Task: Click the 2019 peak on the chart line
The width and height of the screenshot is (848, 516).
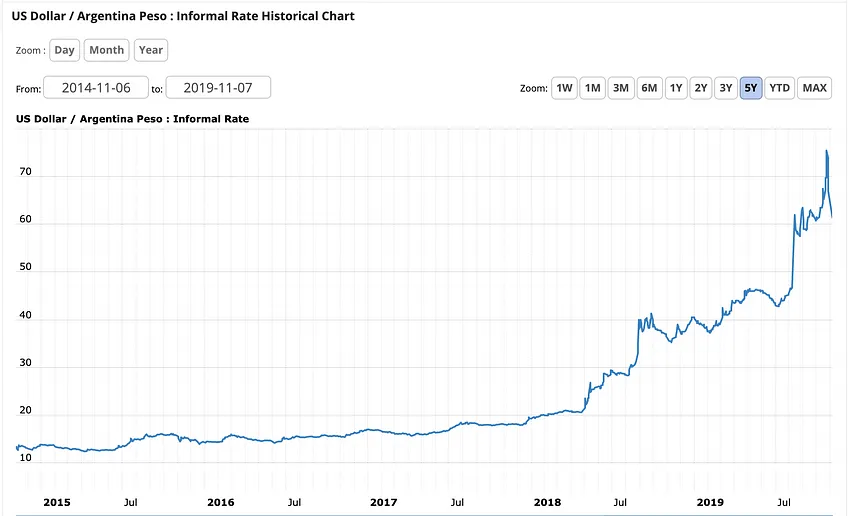Action: [826, 151]
